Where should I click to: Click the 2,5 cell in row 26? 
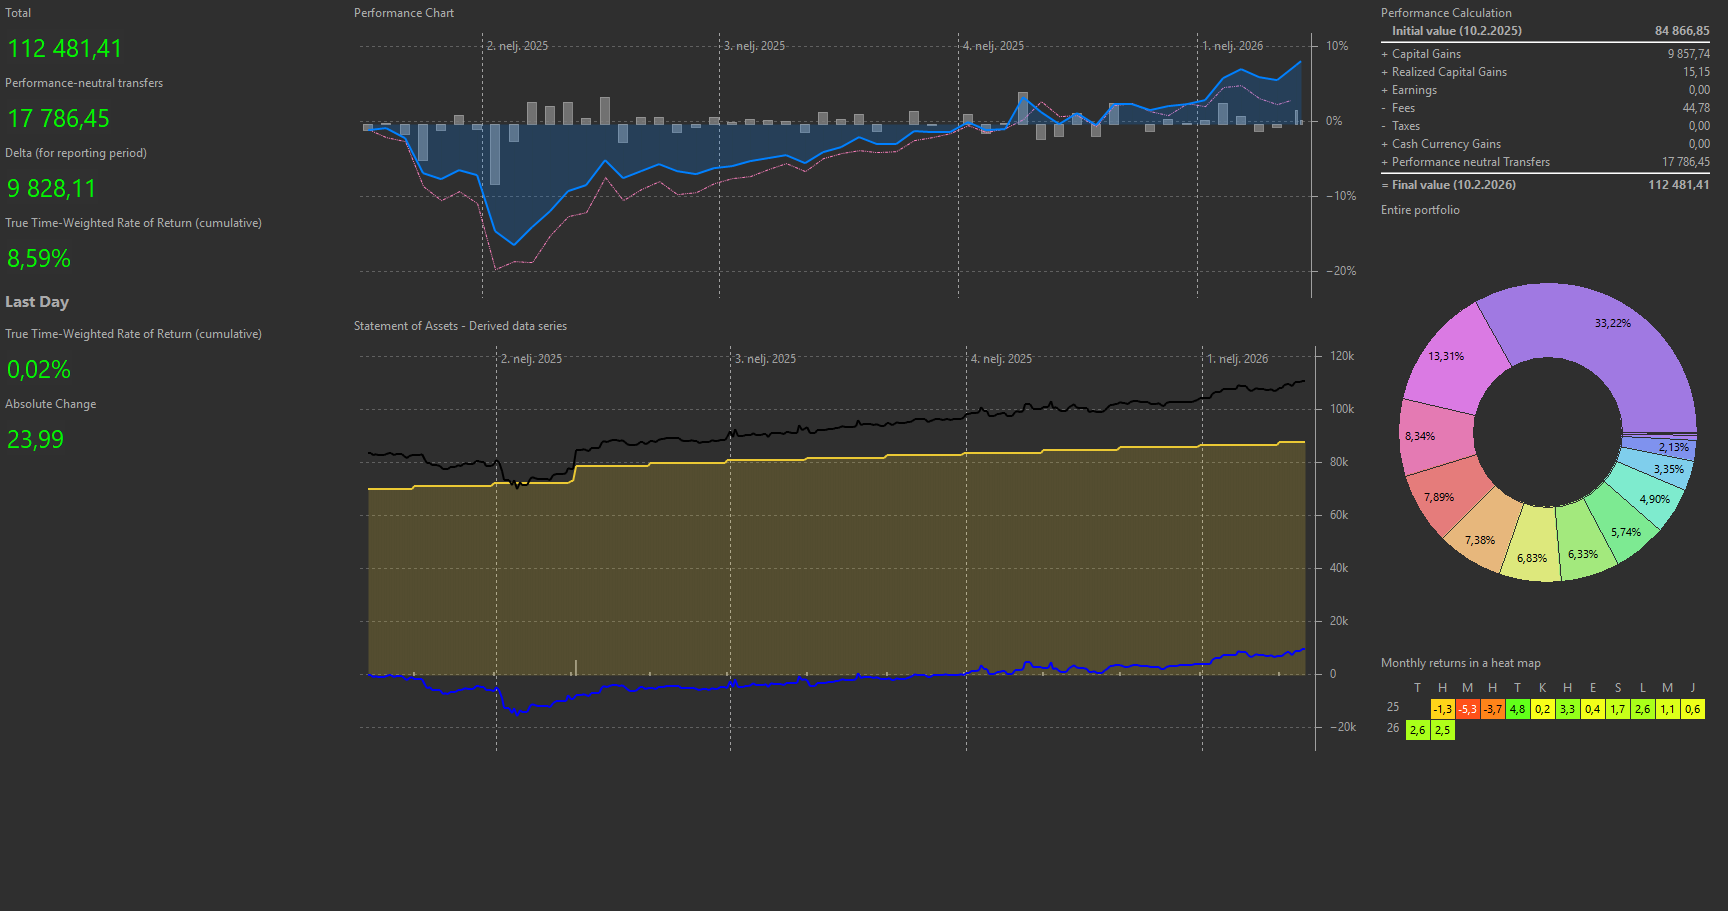click(x=1442, y=730)
